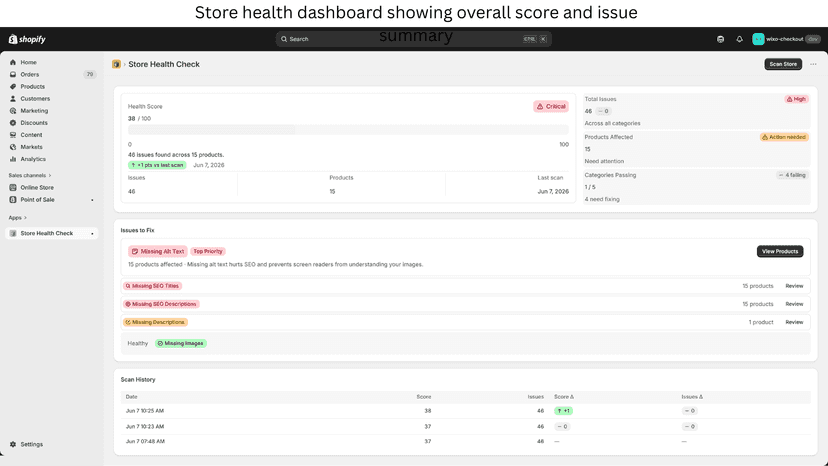The image size is (828, 466).
Task: Click the High severity badge
Action: click(796, 99)
